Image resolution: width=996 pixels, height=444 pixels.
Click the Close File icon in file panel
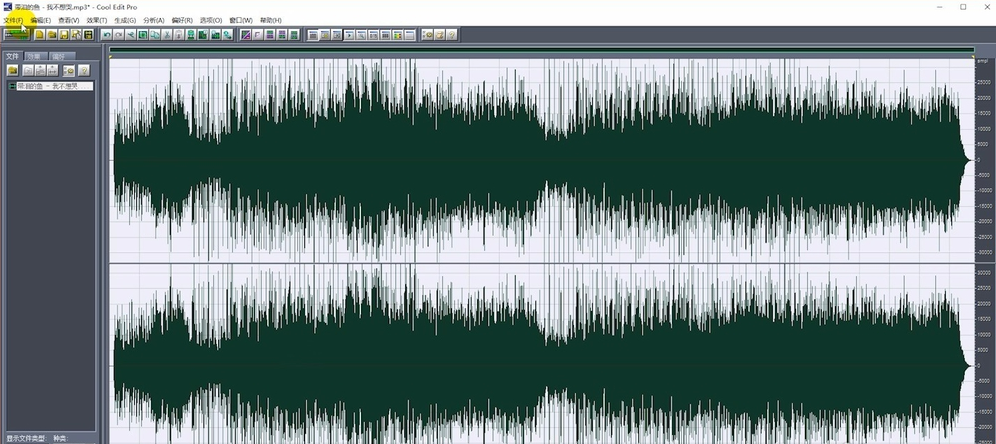point(28,71)
